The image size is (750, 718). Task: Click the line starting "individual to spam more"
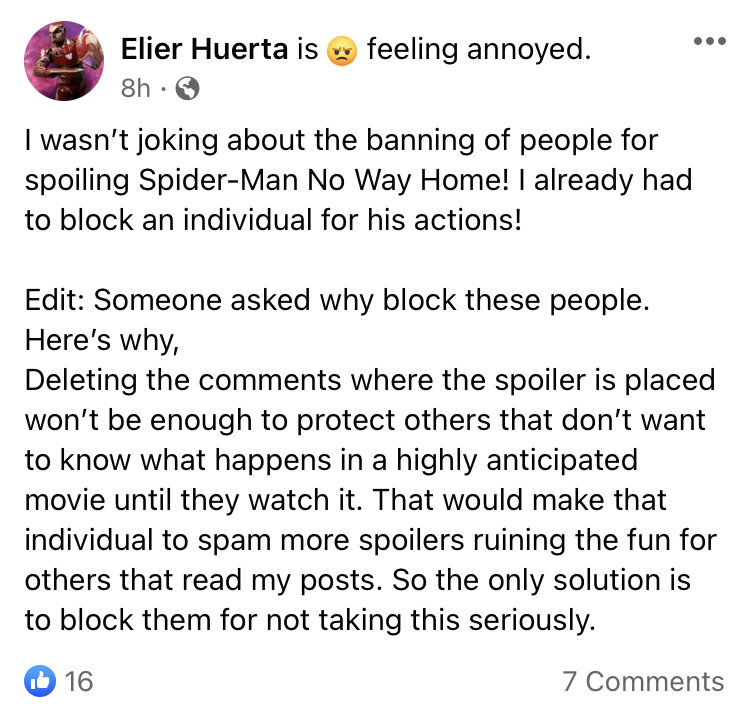tap(368, 540)
